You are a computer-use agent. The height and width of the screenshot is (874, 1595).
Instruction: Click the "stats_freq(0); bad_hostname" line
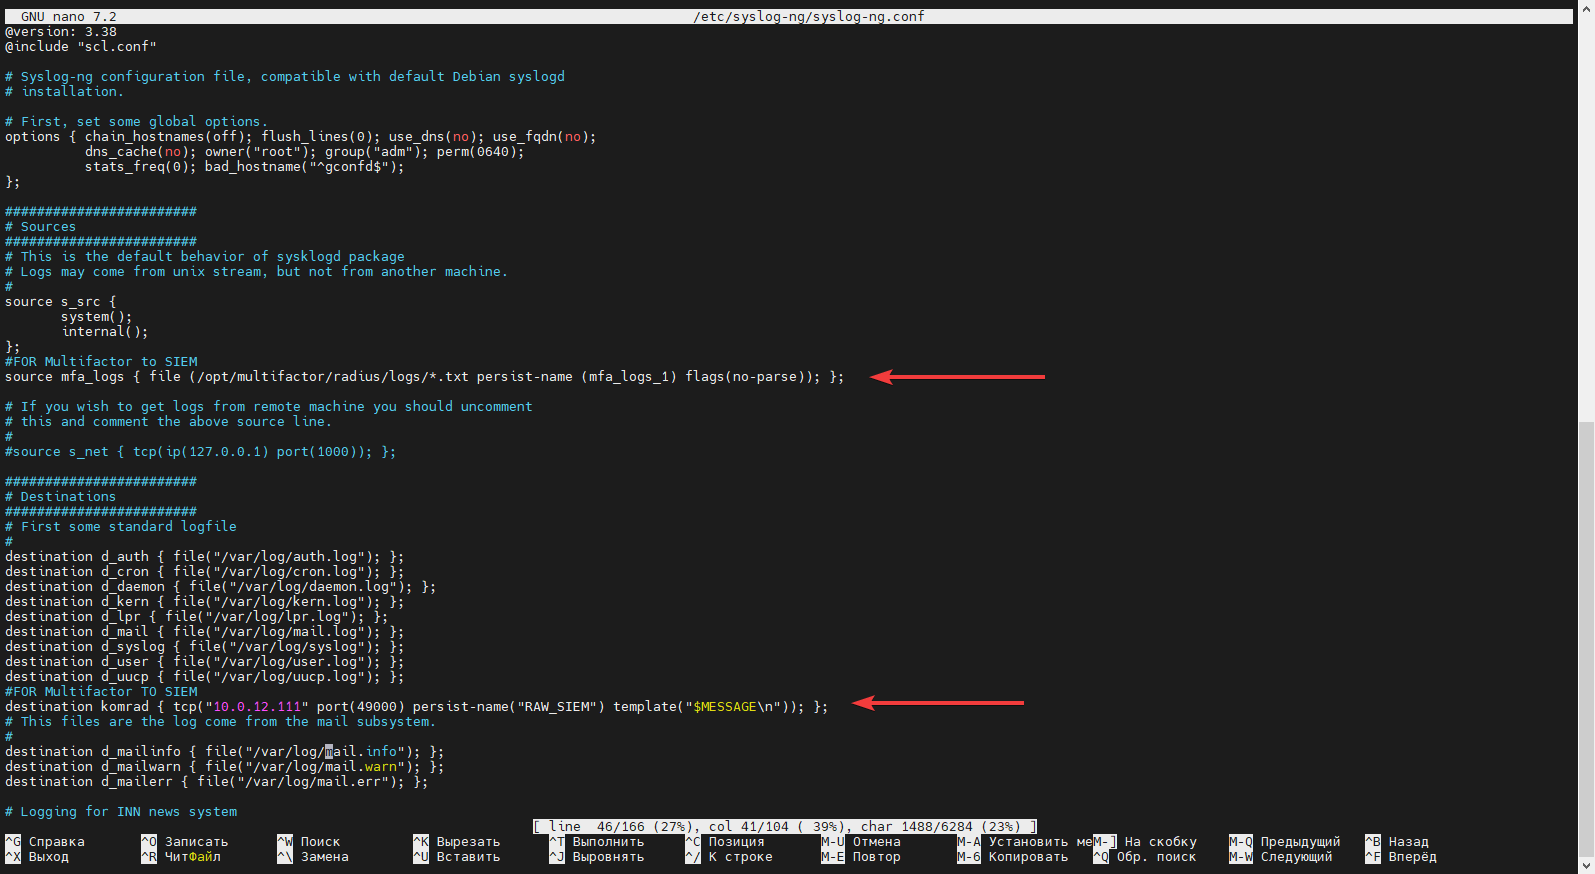tap(245, 167)
